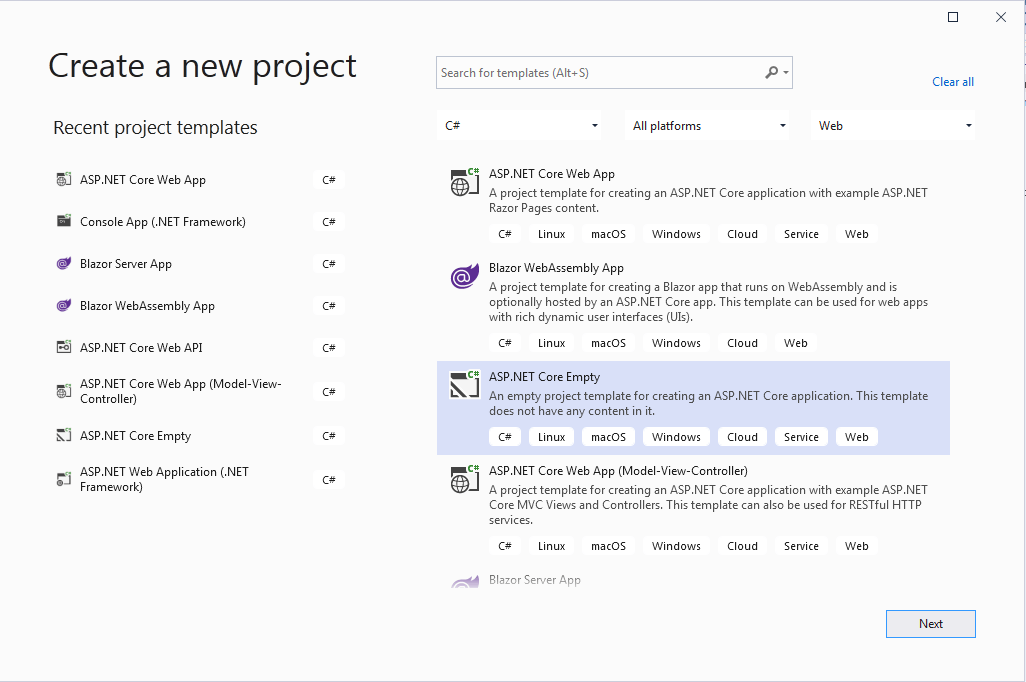Click the ASP.NET Core Empty title in results list
The height and width of the screenshot is (682, 1026).
point(544,376)
